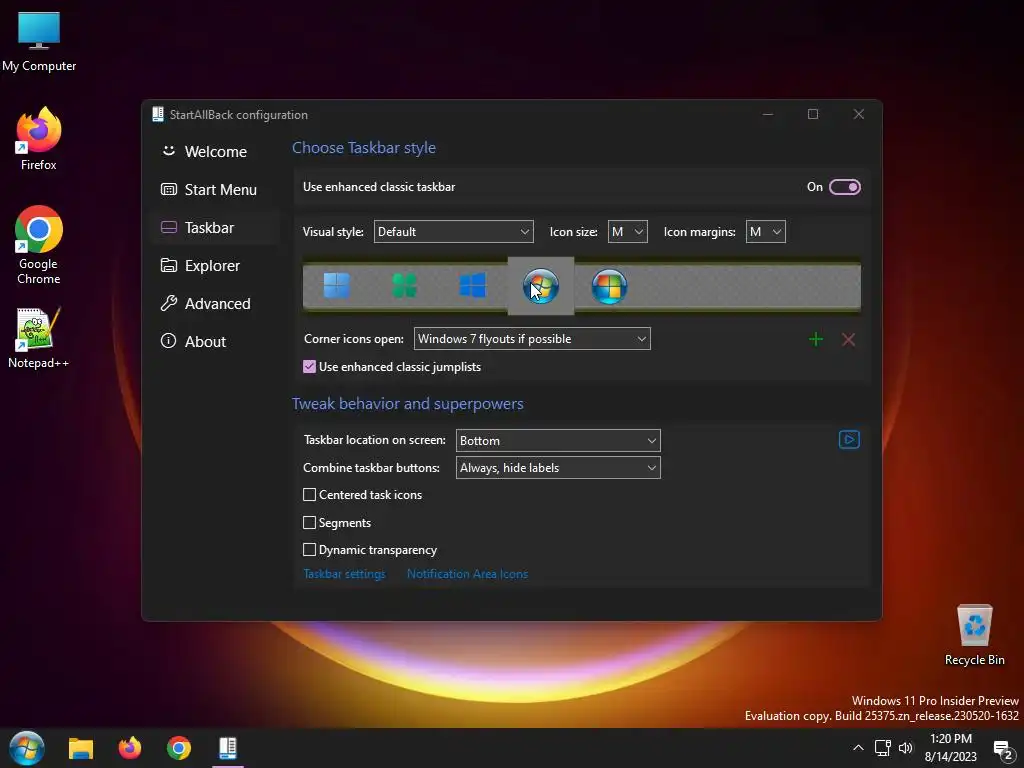Expand Corner icons open dropdown
The height and width of the screenshot is (768, 1024).
pos(532,339)
